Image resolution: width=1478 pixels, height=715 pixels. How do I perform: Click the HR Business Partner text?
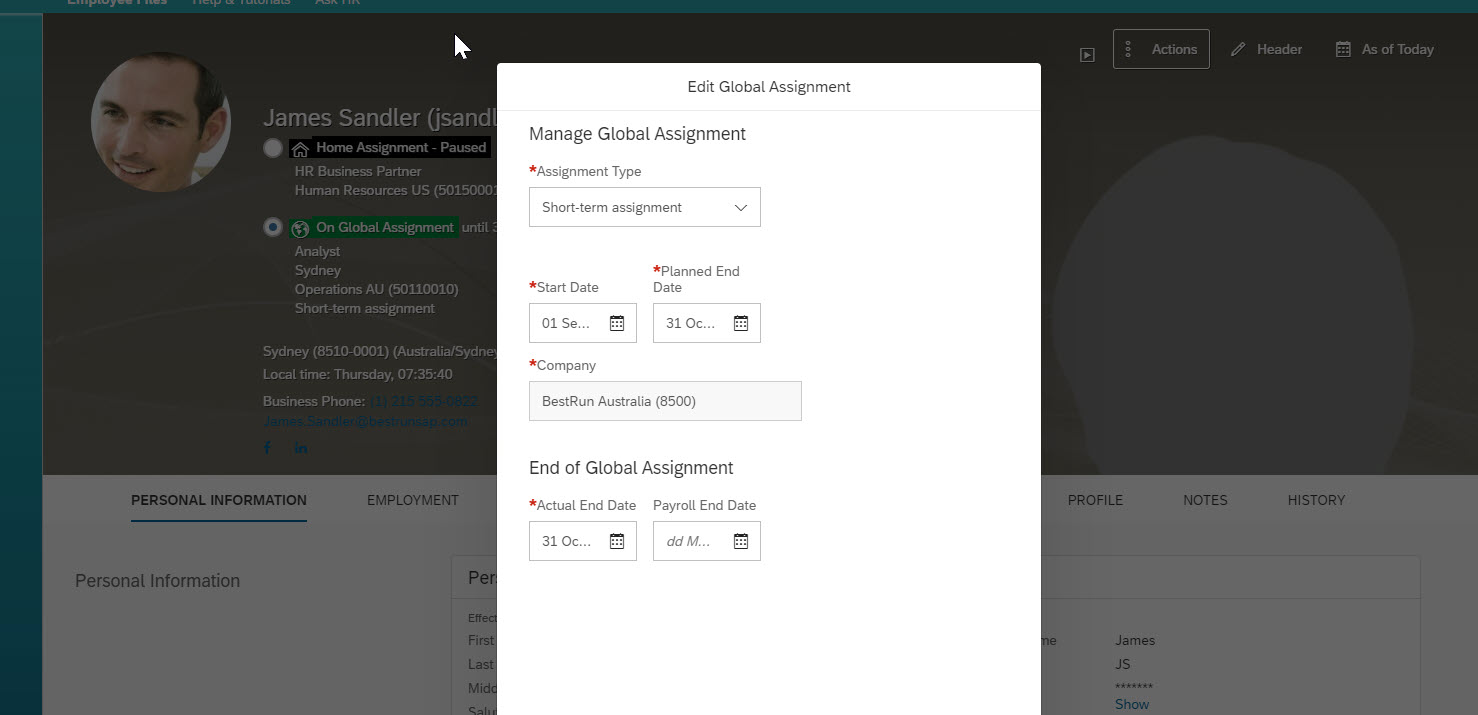point(358,171)
